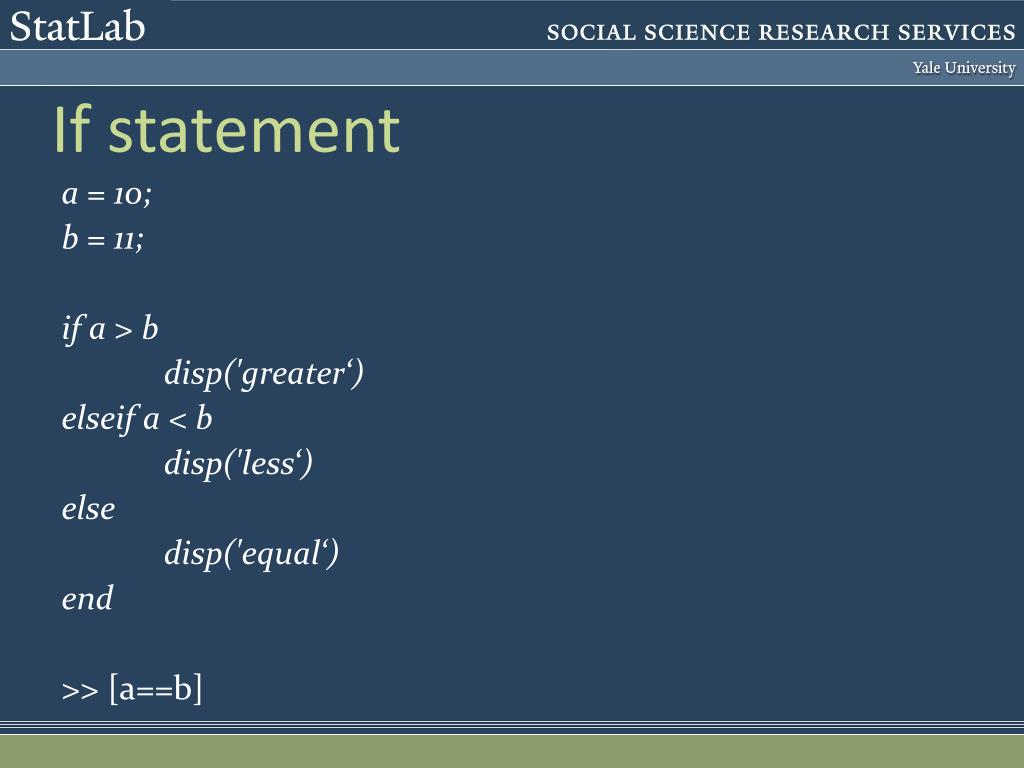Click the word 'statement' in the title

click(254, 131)
